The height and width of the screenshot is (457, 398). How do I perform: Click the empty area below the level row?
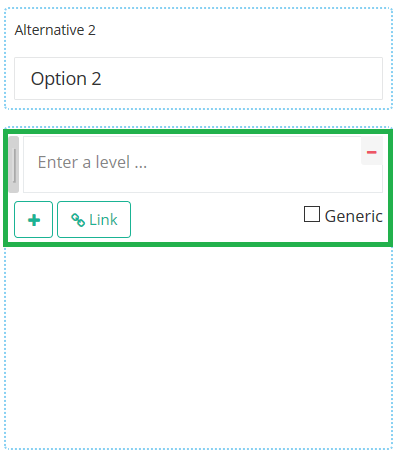198,347
